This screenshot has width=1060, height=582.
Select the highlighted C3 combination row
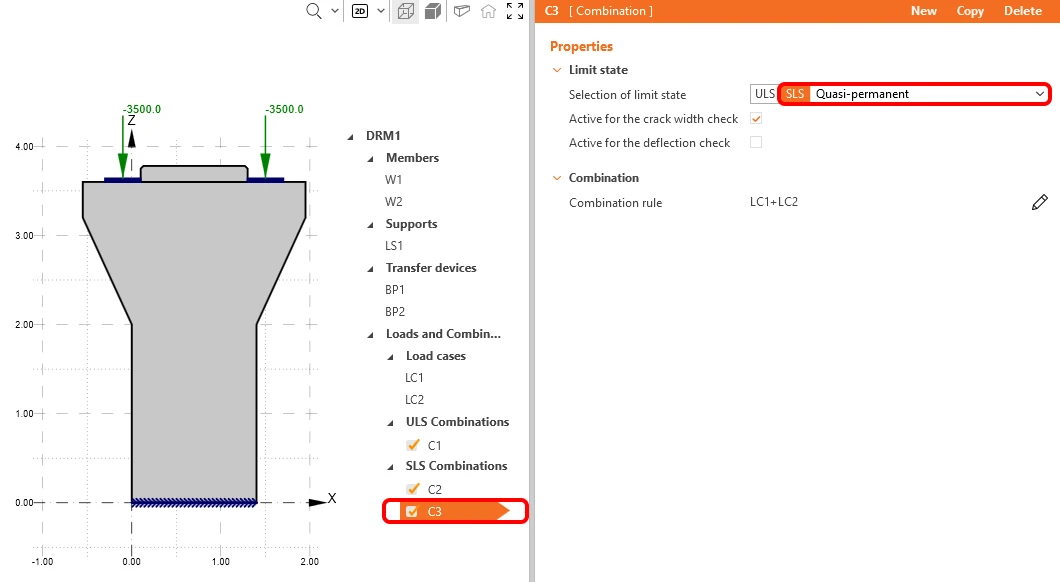pos(454,512)
